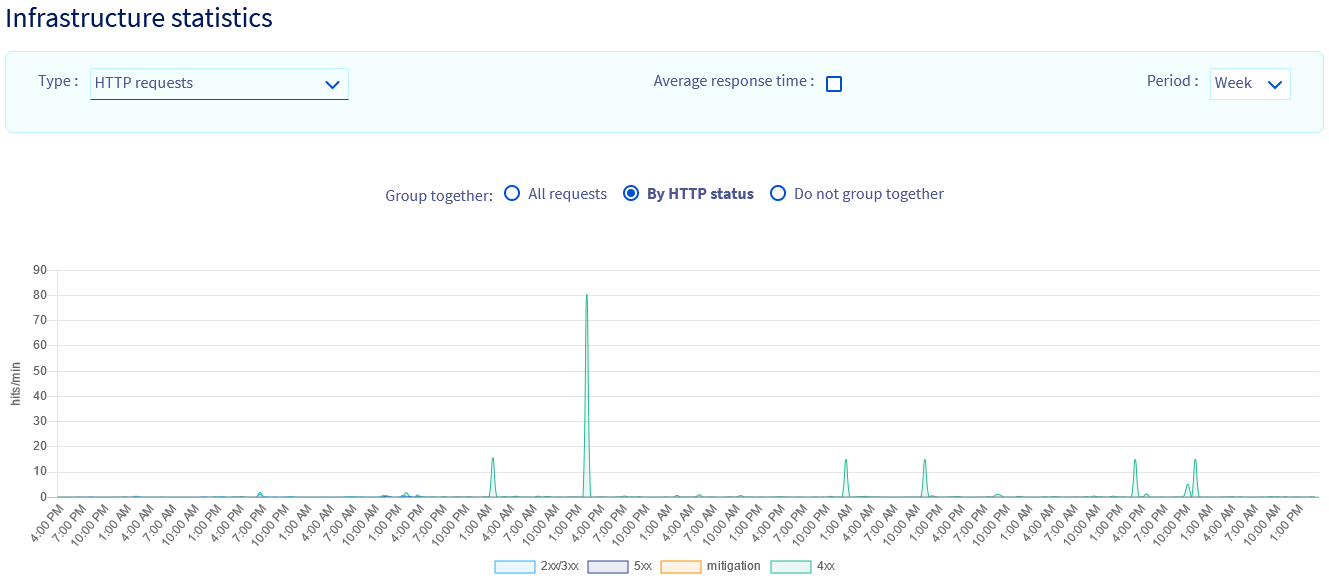Toggle the 4xx green legend swatch
The width and height of the screenshot is (1329, 585).
pyautogui.click(x=791, y=567)
